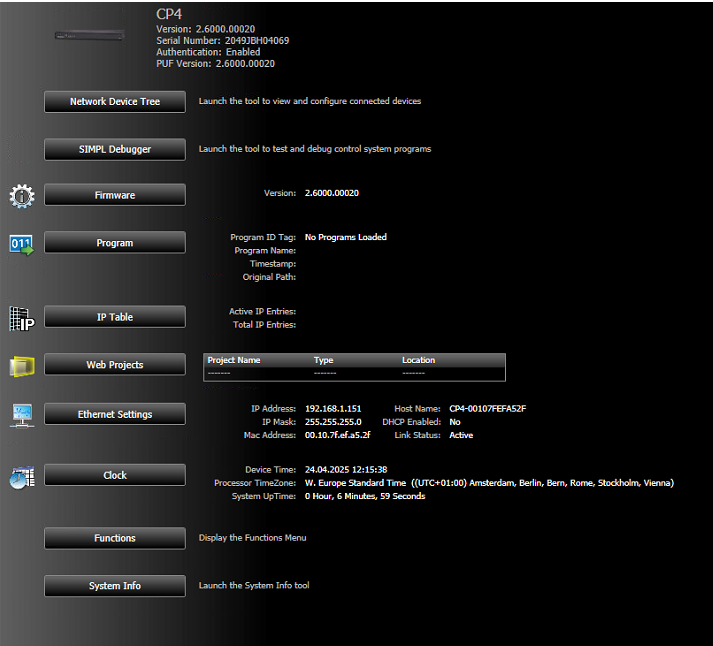
Task: Open the IP Table button
Action: [x=115, y=317]
